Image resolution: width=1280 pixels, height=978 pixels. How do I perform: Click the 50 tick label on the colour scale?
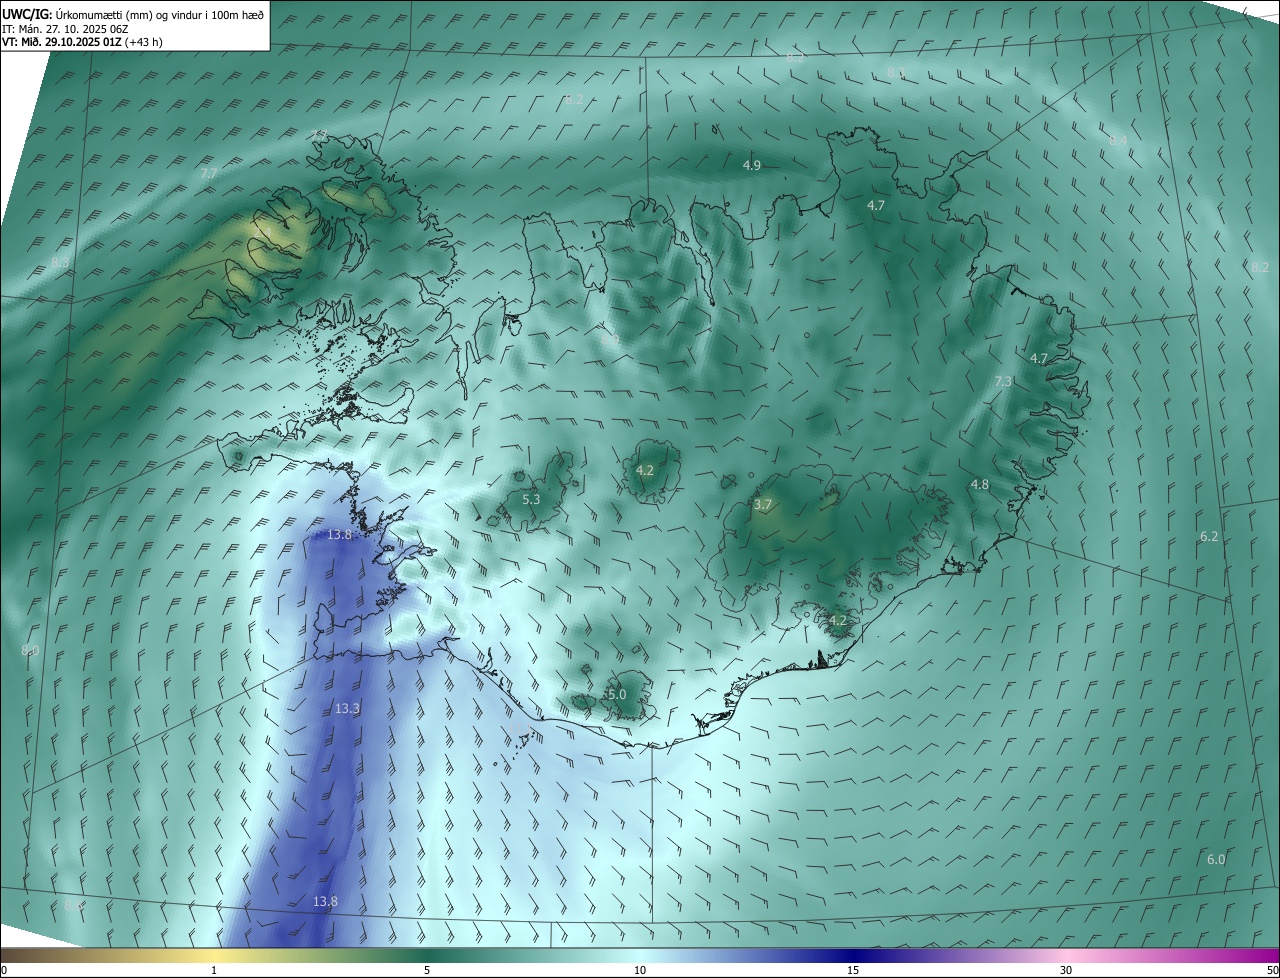pos(1271,970)
